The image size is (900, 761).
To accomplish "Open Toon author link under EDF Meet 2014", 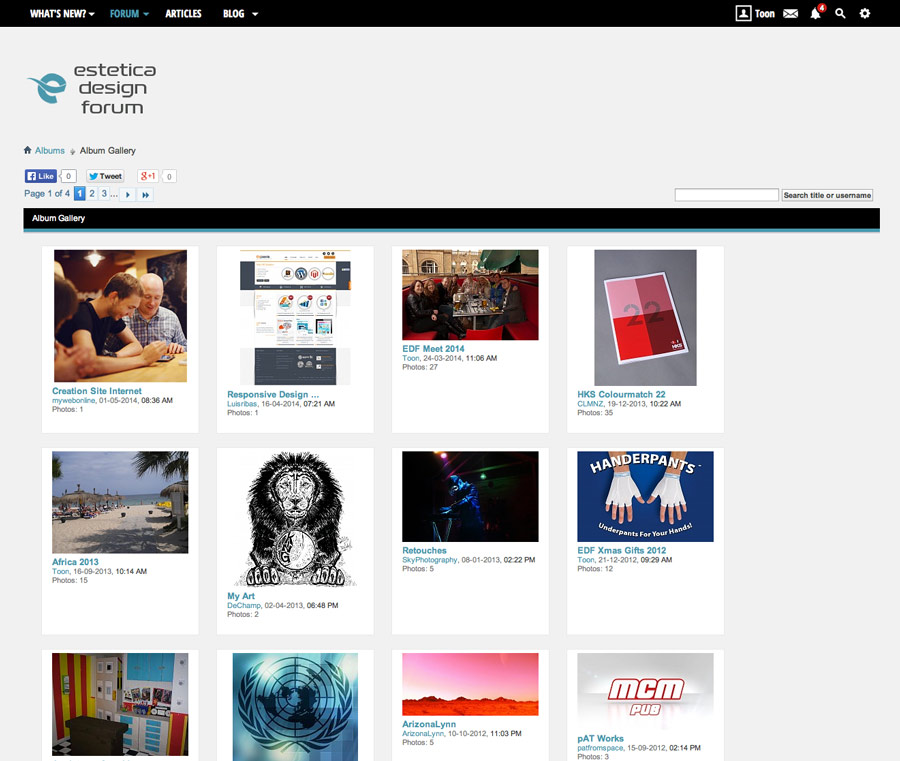I will pyautogui.click(x=411, y=358).
